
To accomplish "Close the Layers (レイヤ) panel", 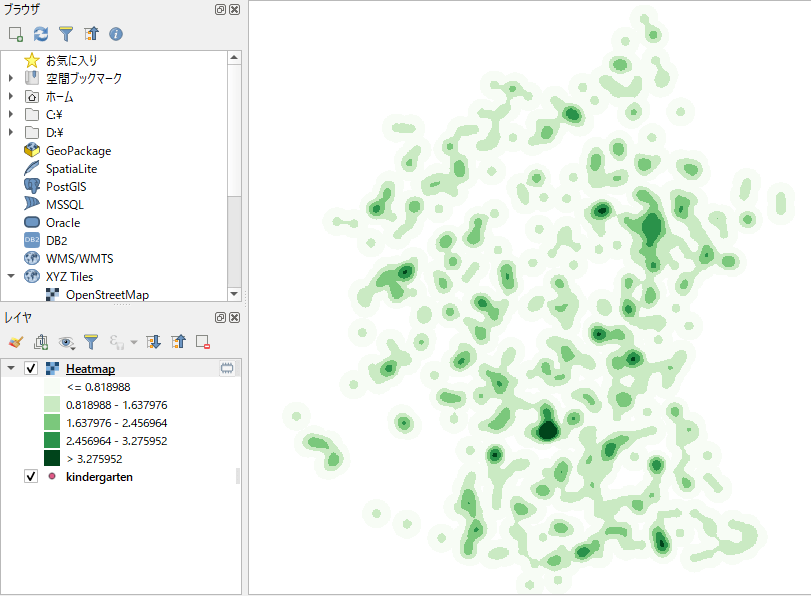I will [234, 317].
